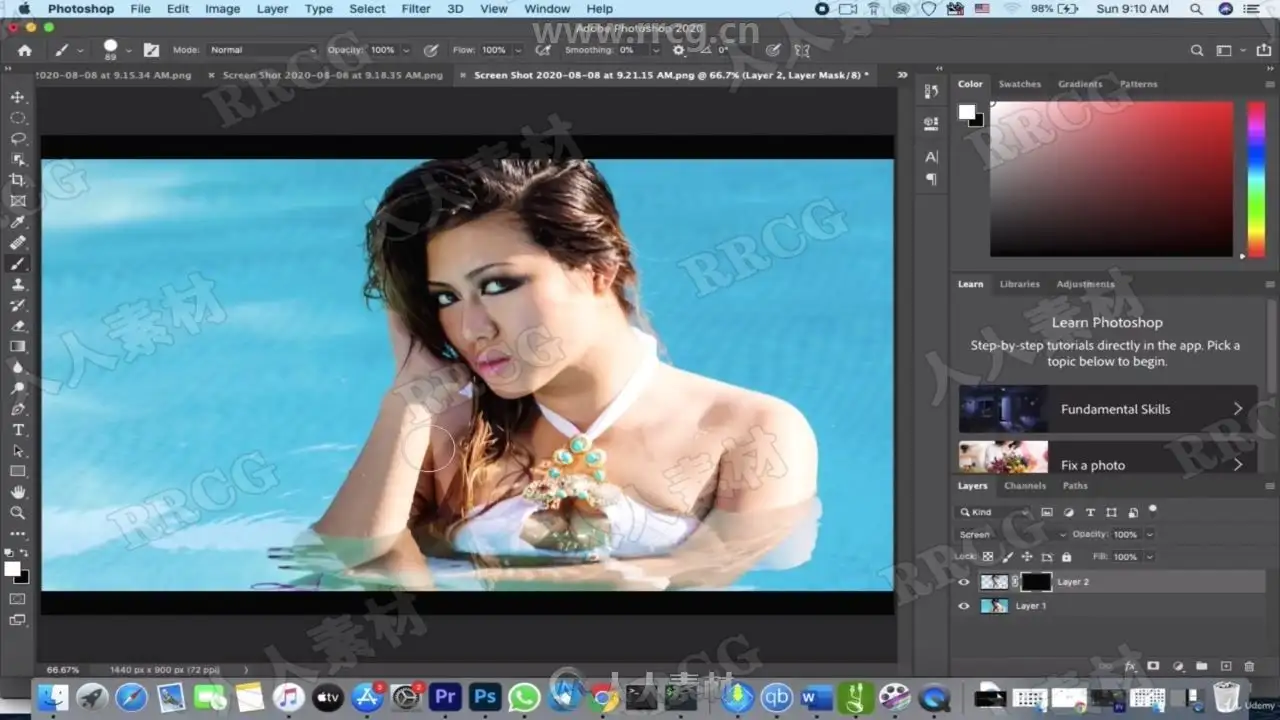The height and width of the screenshot is (720, 1280).
Task: Select the Clone Stamp tool
Action: (x=18, y=285)
